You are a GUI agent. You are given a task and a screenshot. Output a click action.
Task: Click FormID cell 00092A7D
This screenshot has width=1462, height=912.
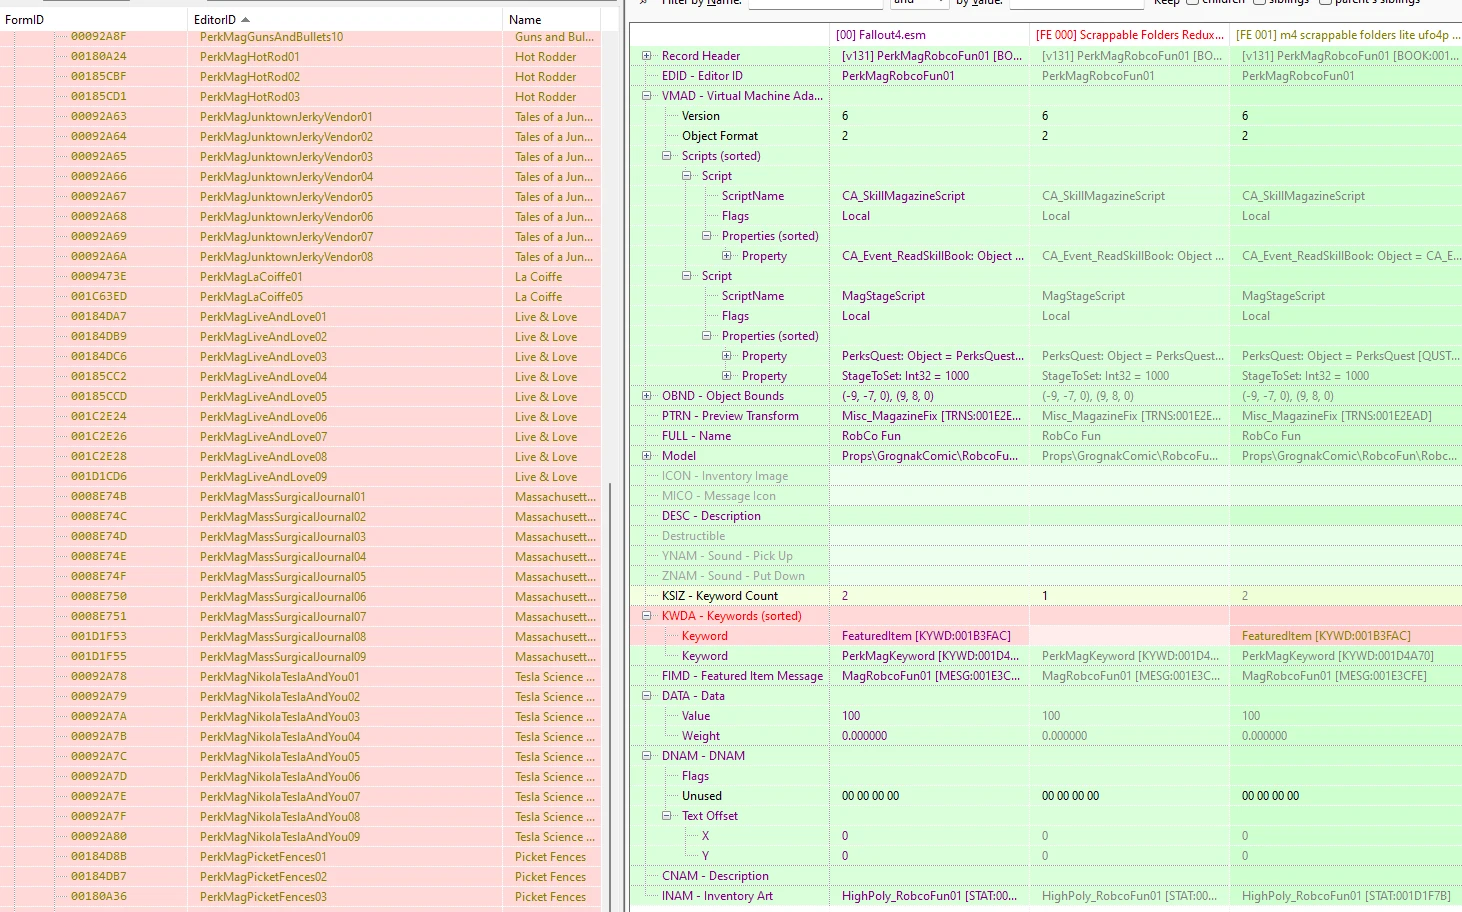click(x=98, y=777)
